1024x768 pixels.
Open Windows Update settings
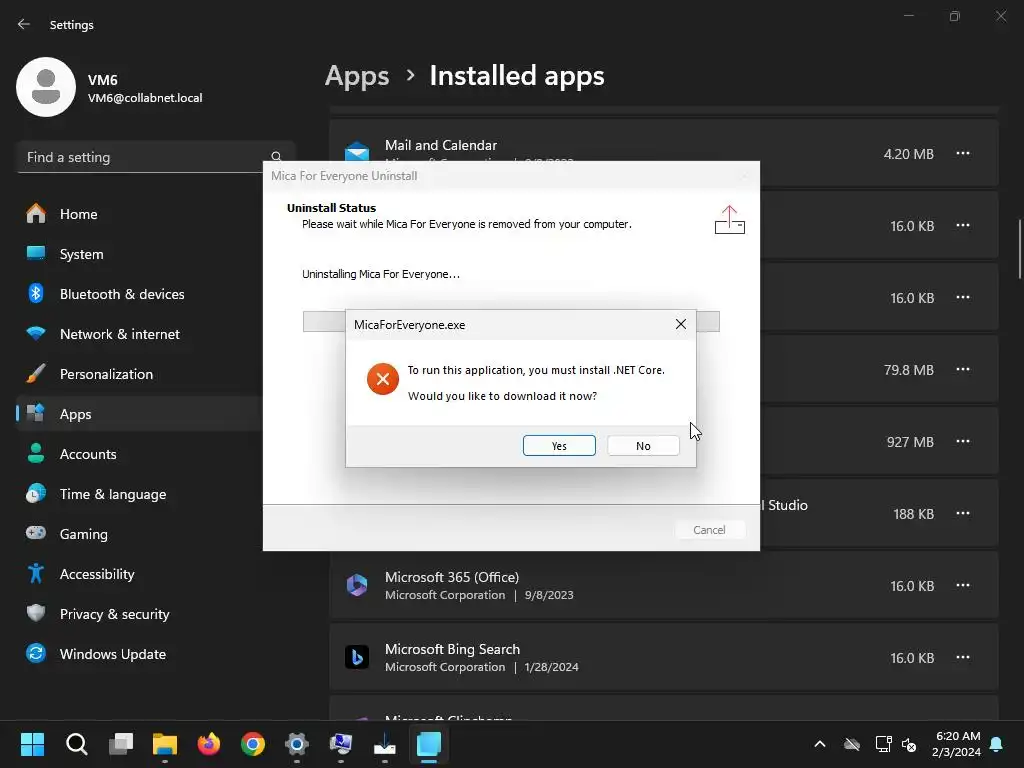pos(140,654)
